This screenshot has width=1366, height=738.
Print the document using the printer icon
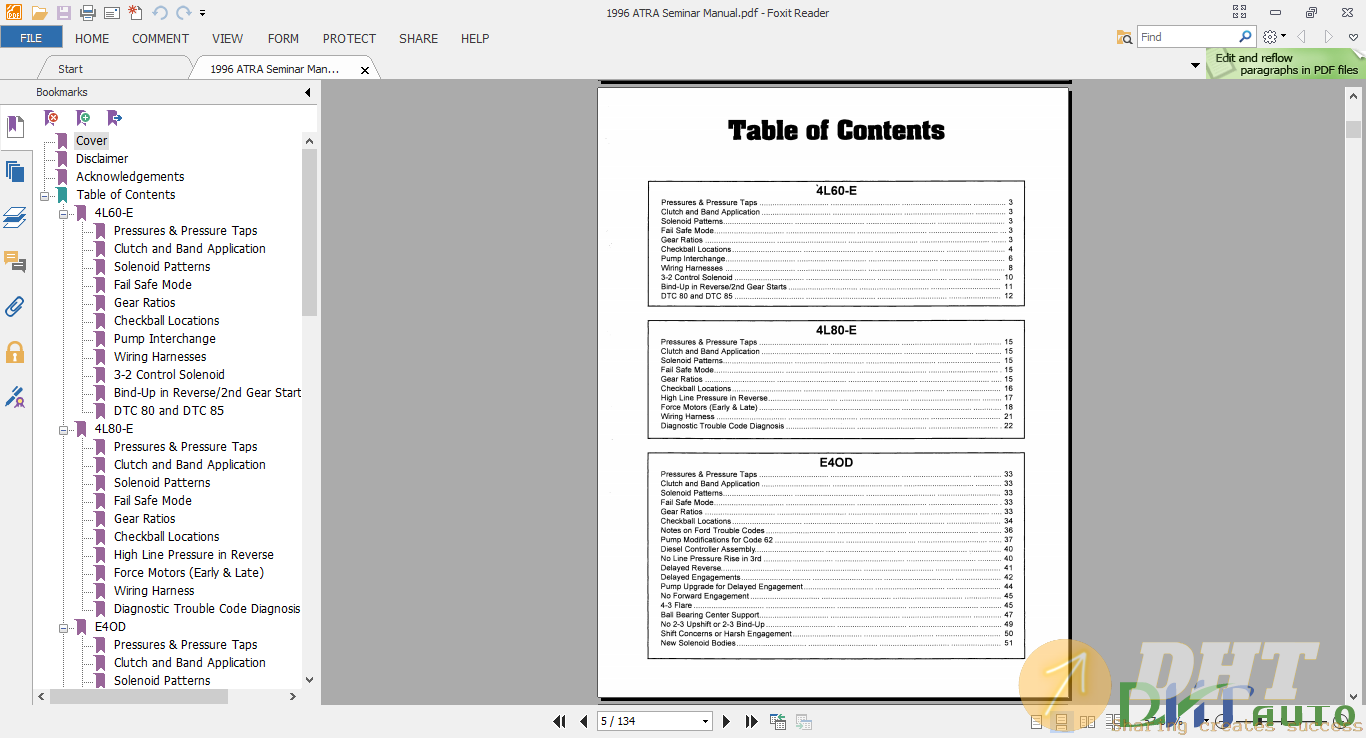[87, 13]
